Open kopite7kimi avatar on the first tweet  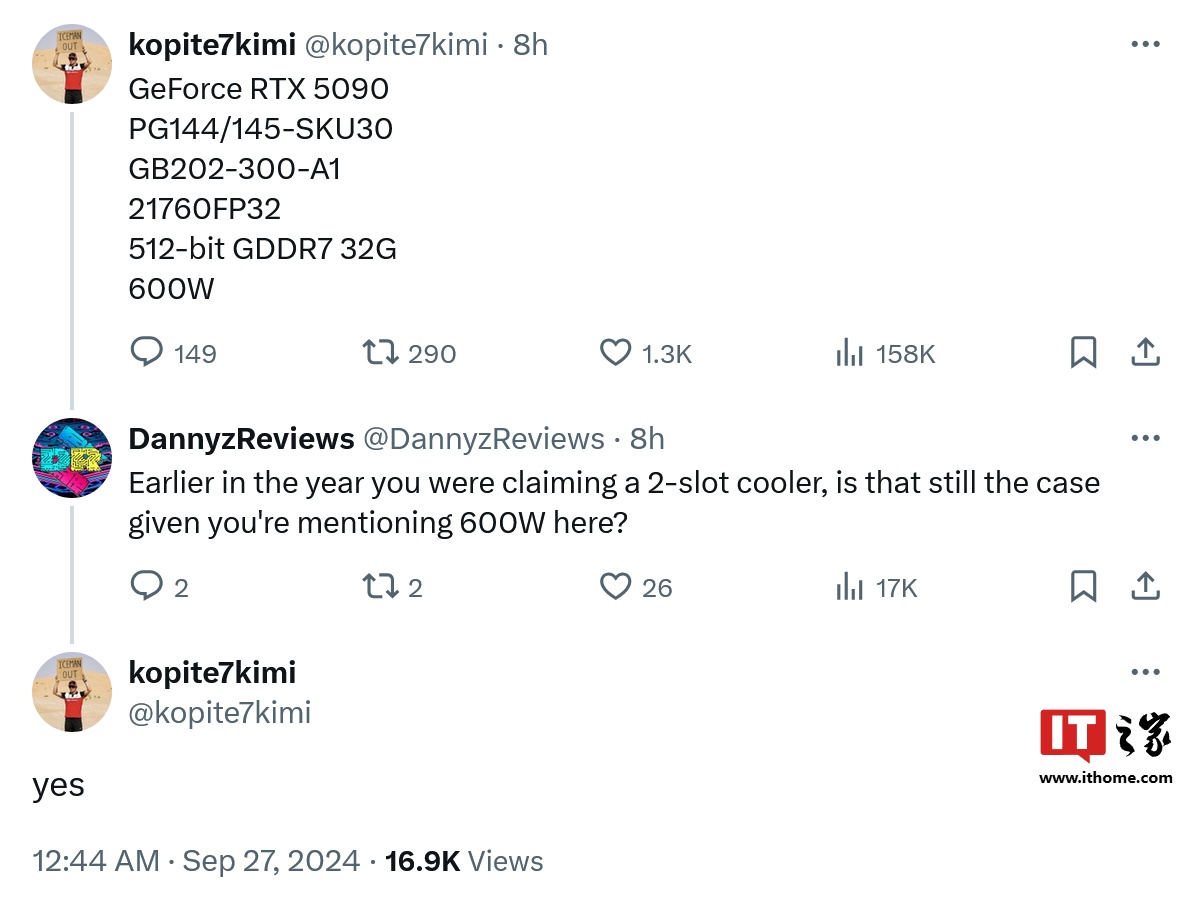pyautogui.click(x=72, y=64)
